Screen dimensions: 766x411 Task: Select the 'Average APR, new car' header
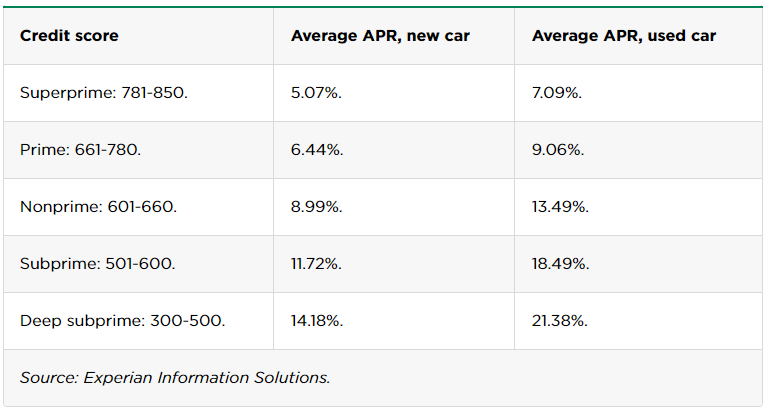click(x=380, y=36)
